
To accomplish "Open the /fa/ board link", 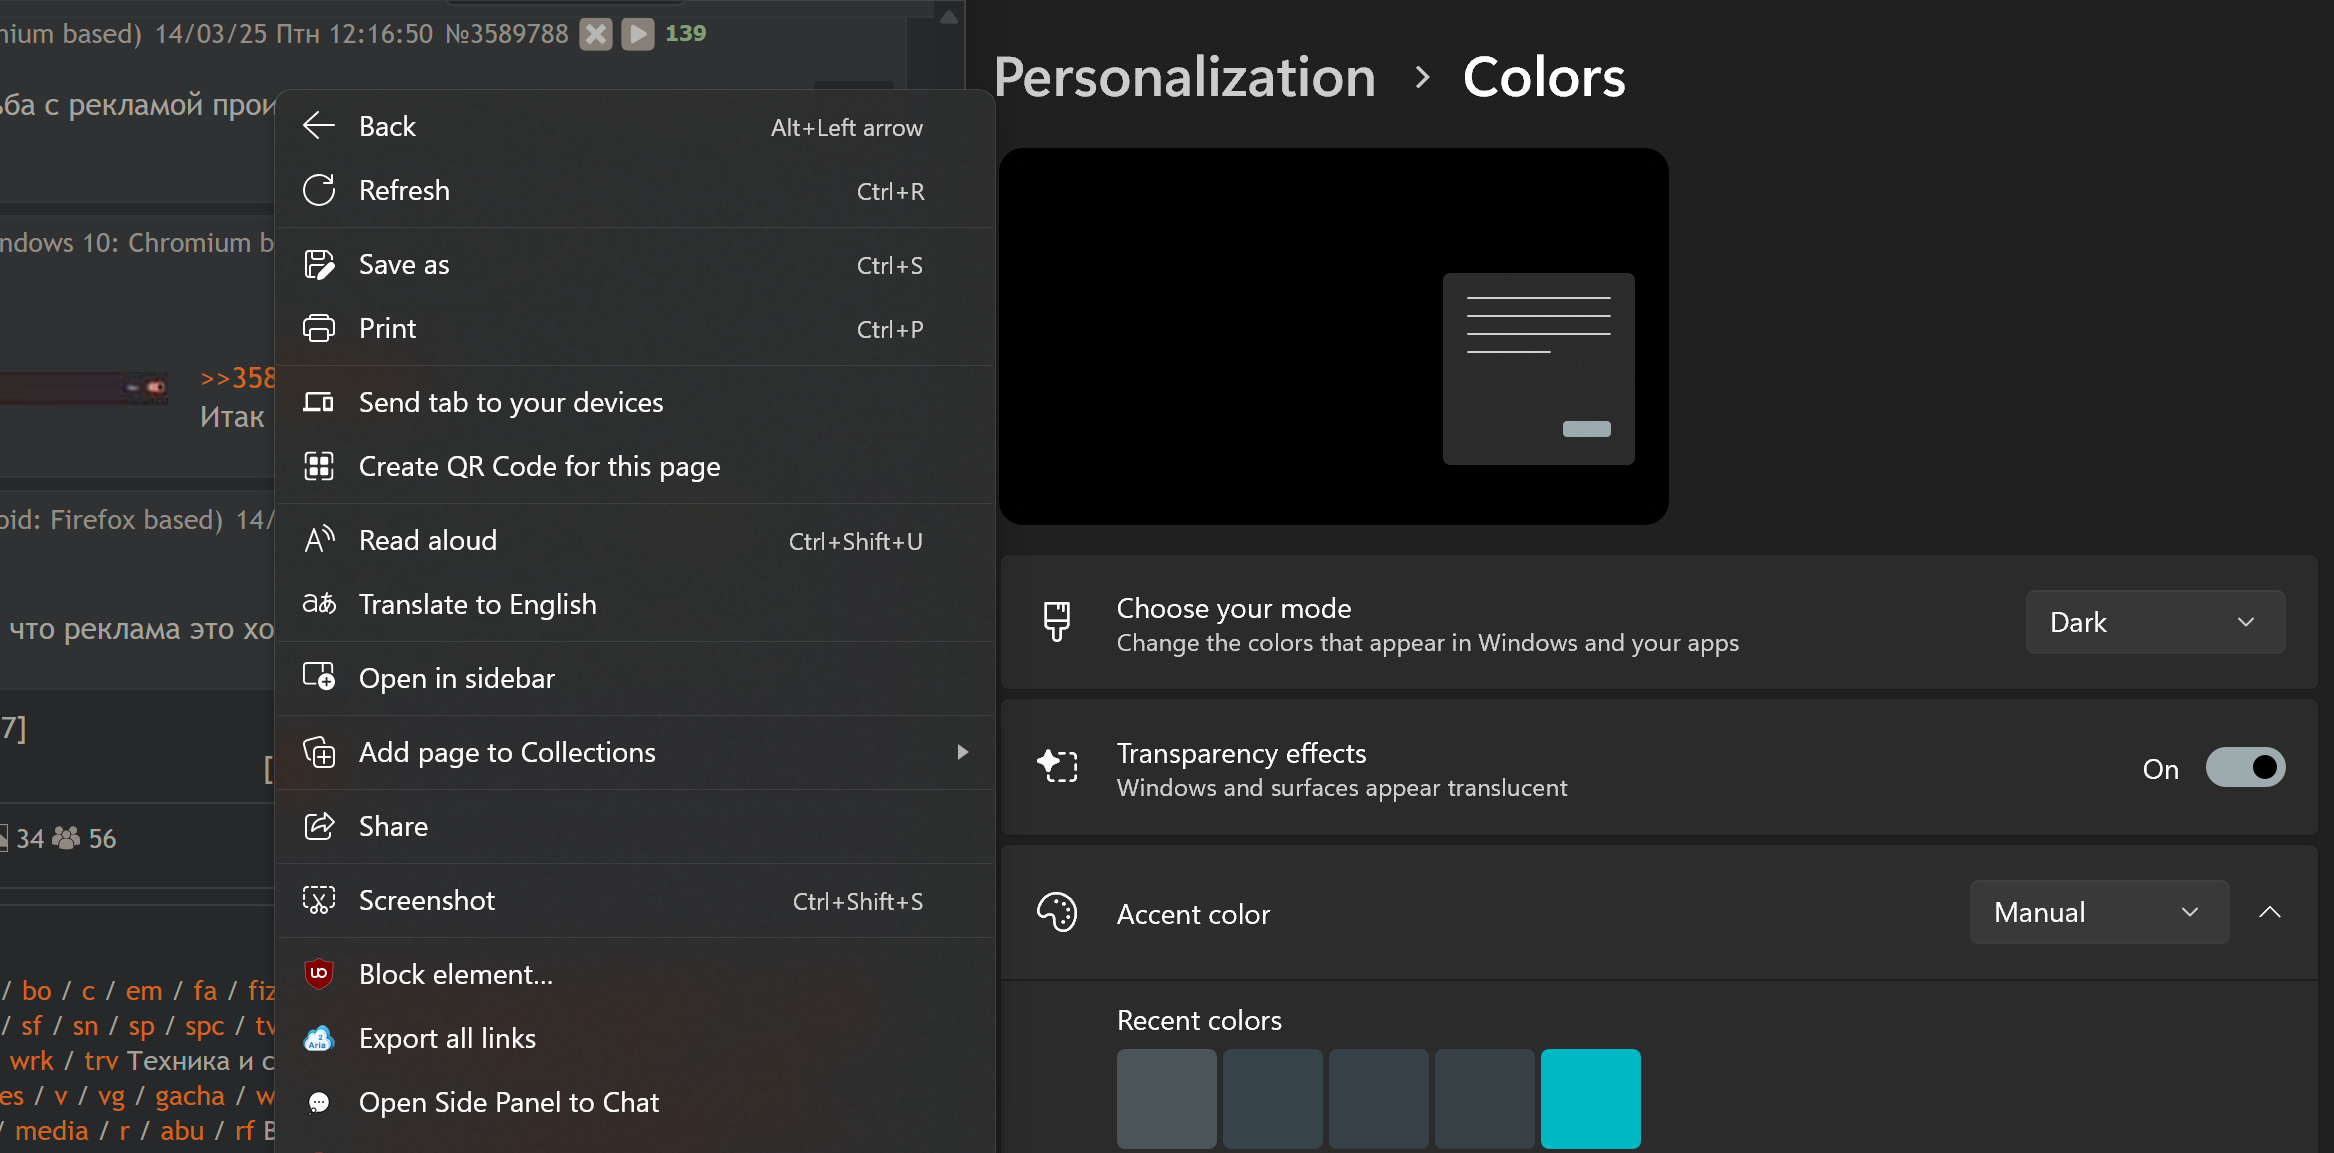I will (x=205, y=990).
